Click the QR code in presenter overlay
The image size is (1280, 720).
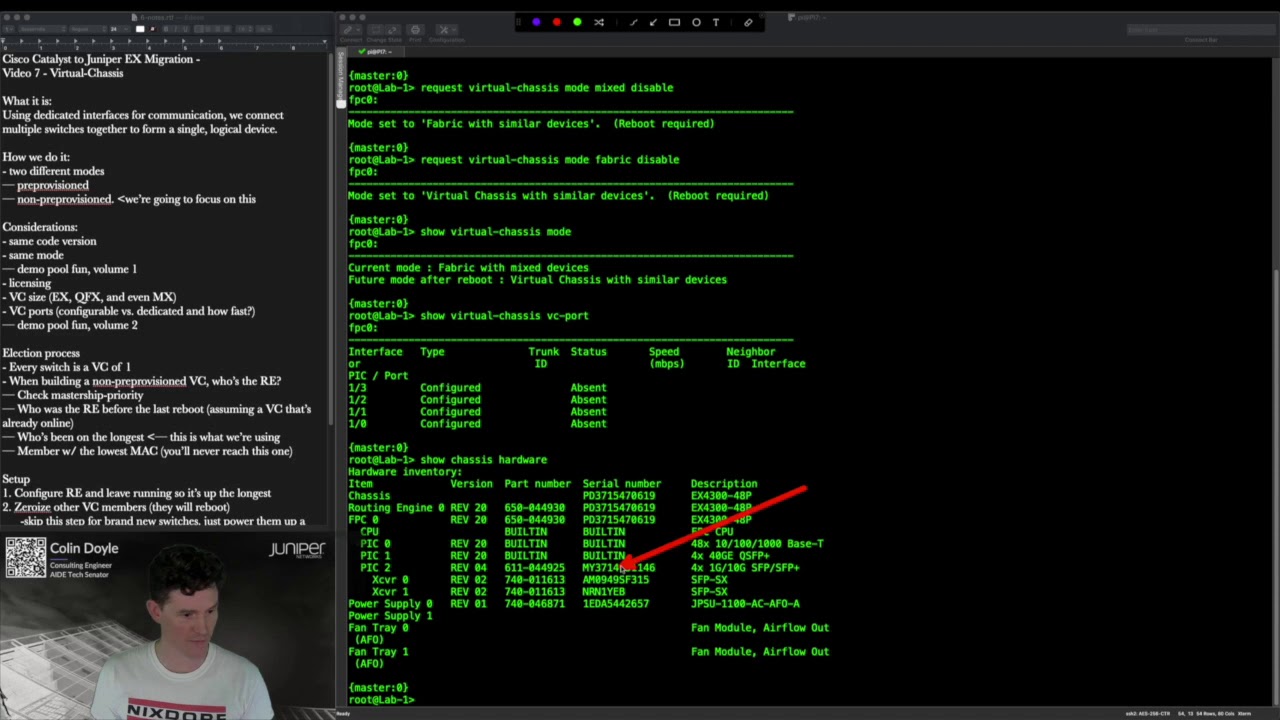26,558
